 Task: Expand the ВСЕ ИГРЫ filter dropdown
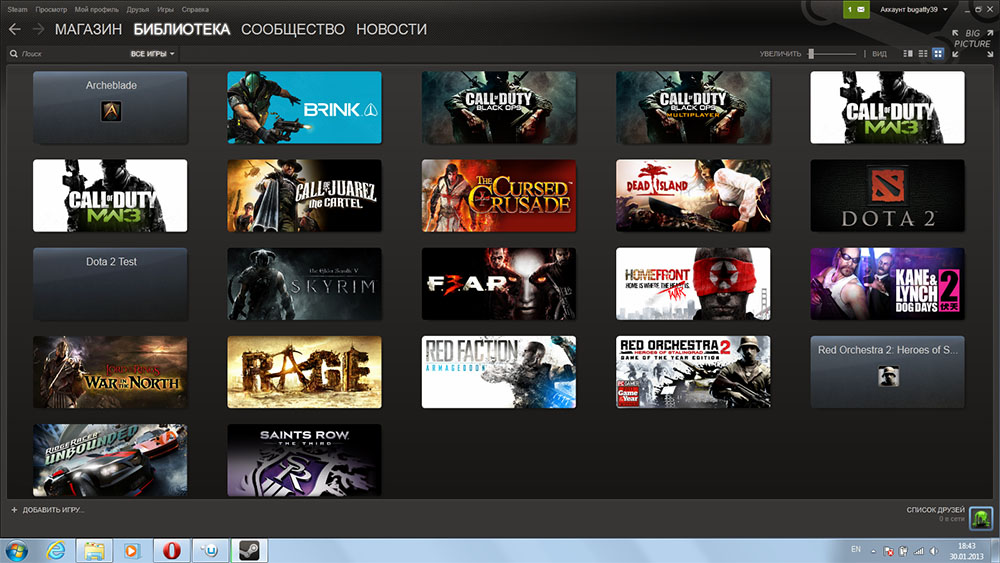152,53
